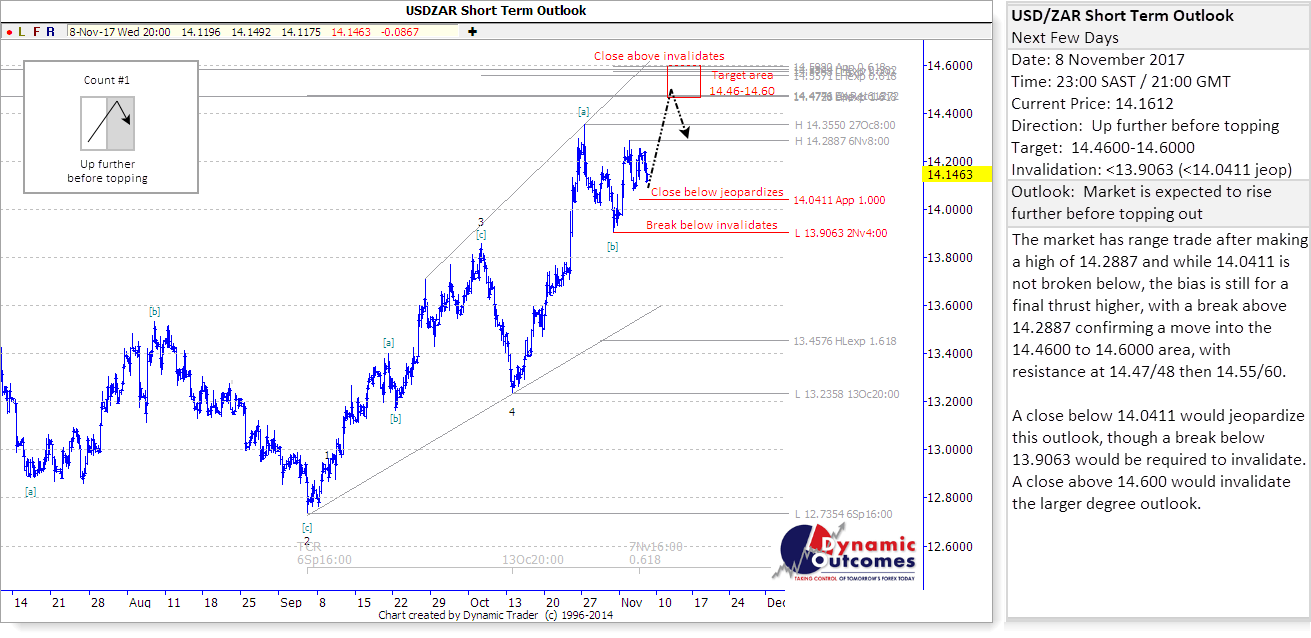Click the 'Sep' date axis label
The width and height of the screenshot is (1311, 638).
click(291, 603)
